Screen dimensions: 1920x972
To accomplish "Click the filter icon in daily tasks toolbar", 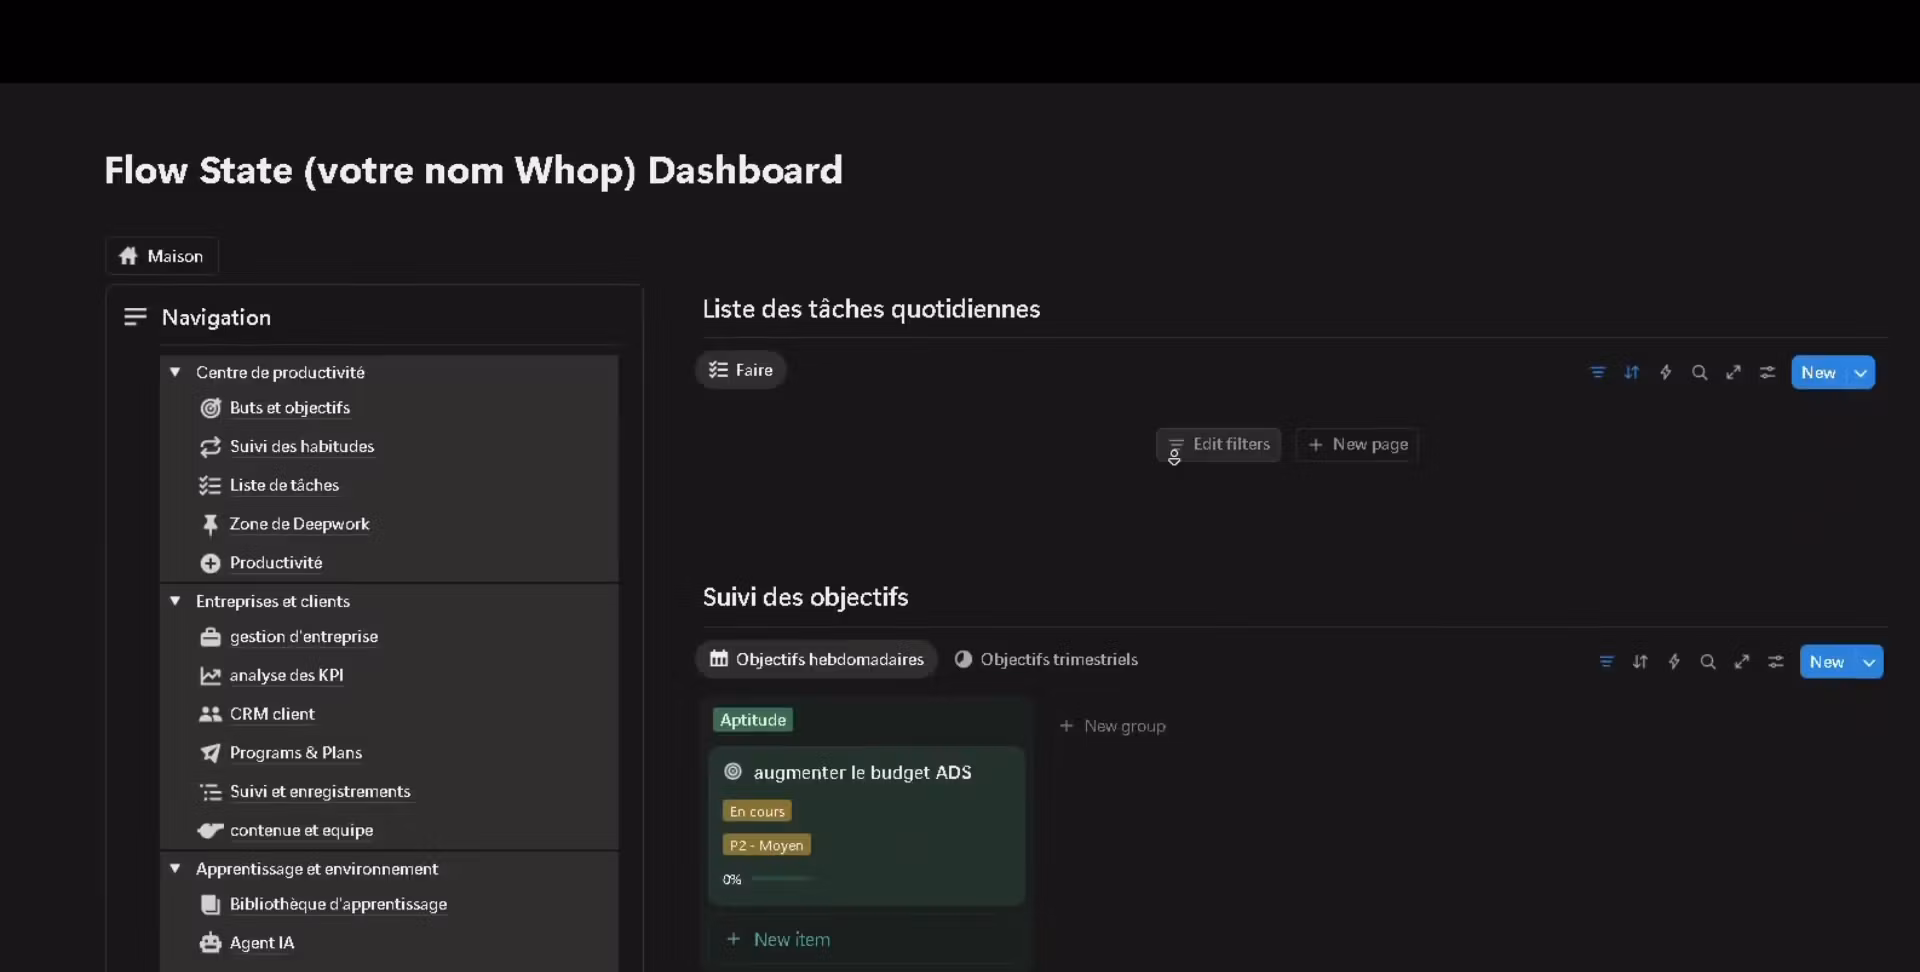I will [x=1597, y=372].
